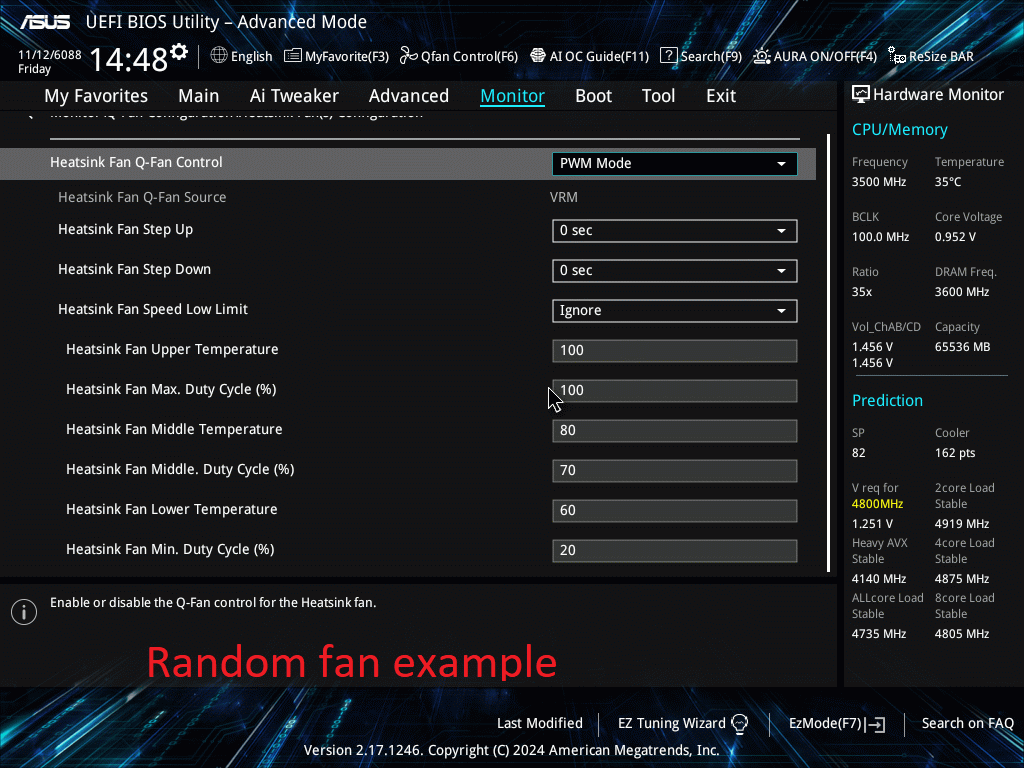Open the Heatsink Fan Q-Fan Control dropdown
1024x768 pixels.
(x=674, y=164)
